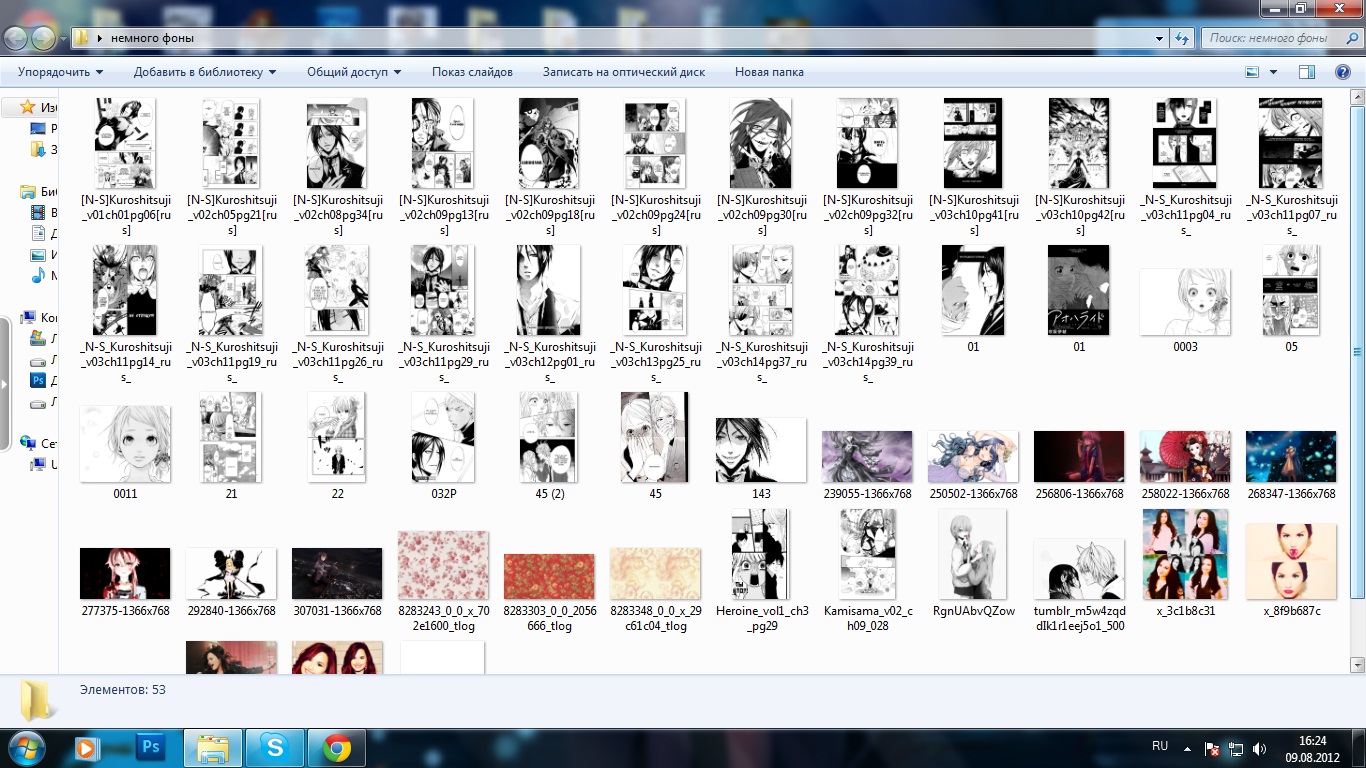Select the thumbnail of file 0011
The image size is (1366, 768).
click(x=125, y=444)
